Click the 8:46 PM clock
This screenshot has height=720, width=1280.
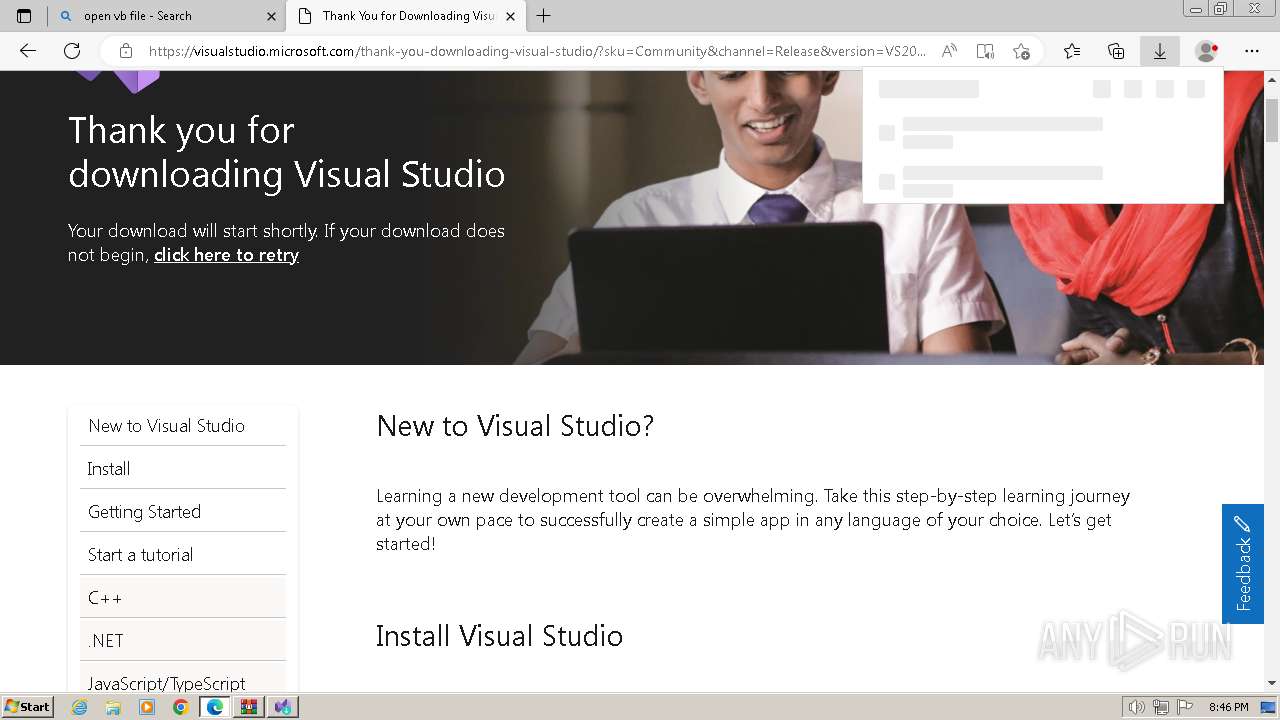click(1228, 707)
